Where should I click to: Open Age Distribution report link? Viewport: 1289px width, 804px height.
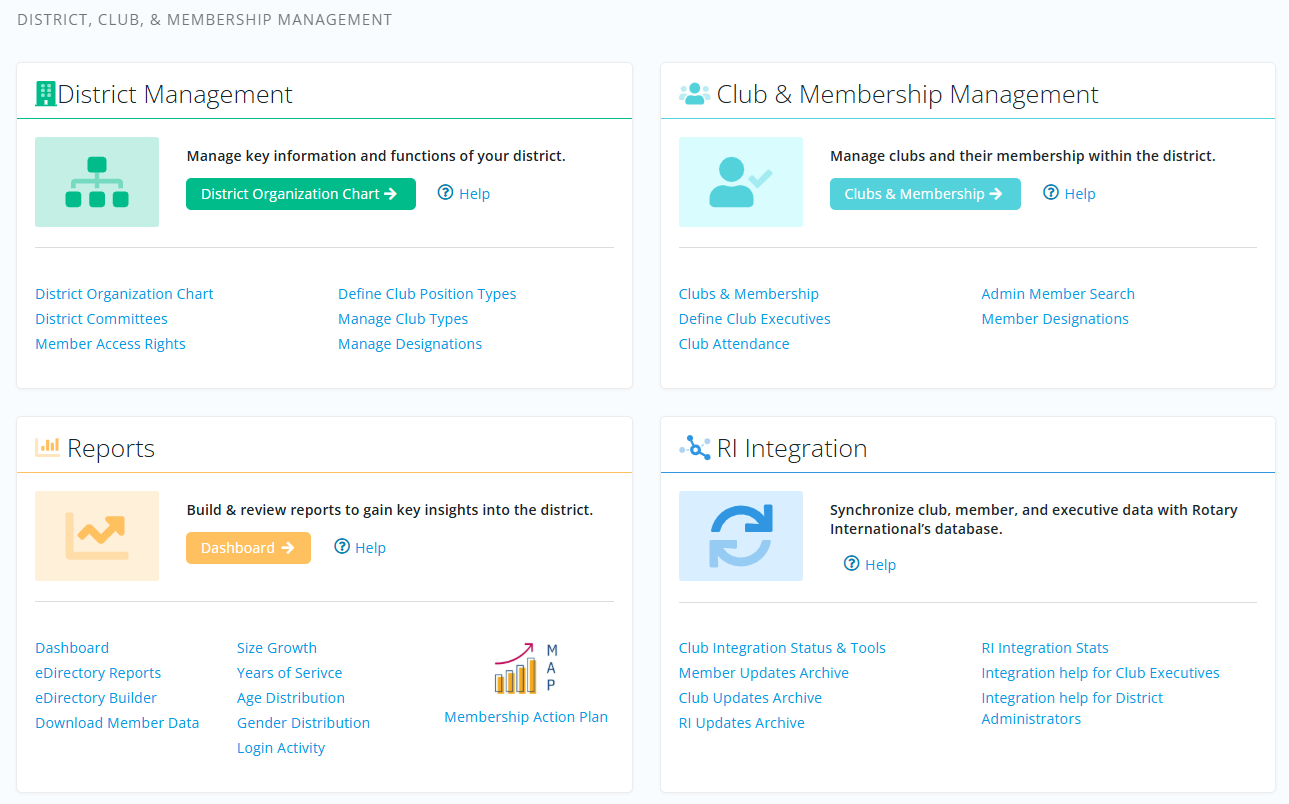coord(291,698)
